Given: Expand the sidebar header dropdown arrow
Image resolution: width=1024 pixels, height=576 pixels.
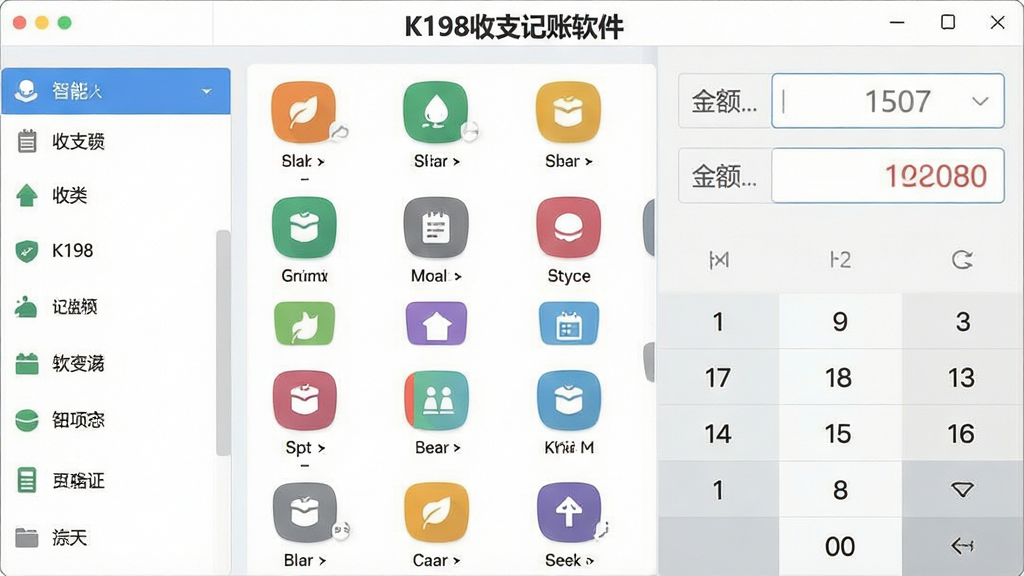Looking at the screenshot, I should click(x=206, y=91).
